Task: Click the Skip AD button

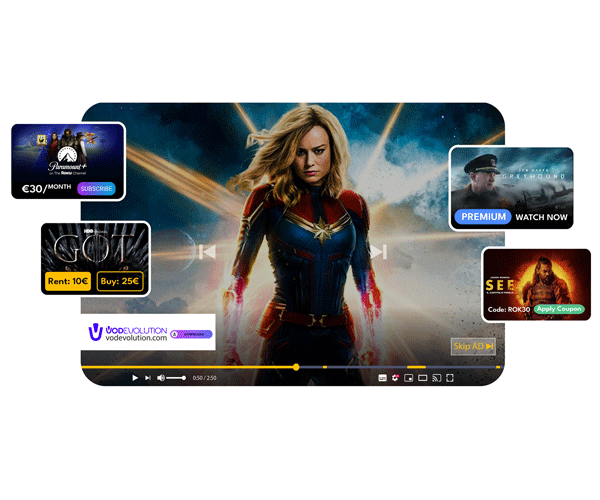Action: (x=473, y=346)
